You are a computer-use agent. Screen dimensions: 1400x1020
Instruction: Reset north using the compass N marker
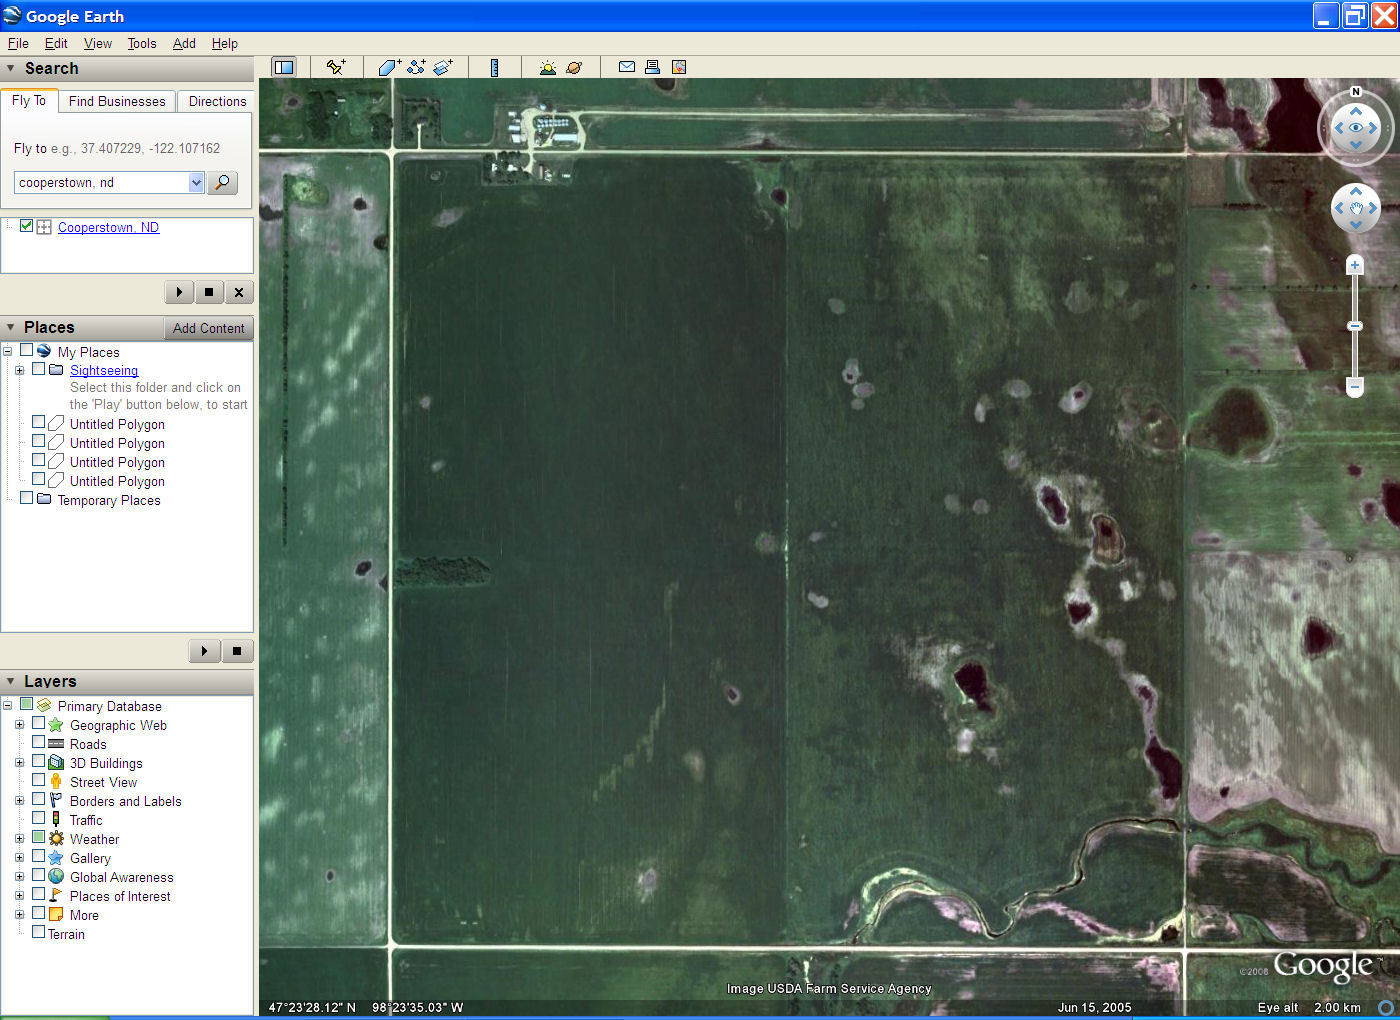[1356, 92]
